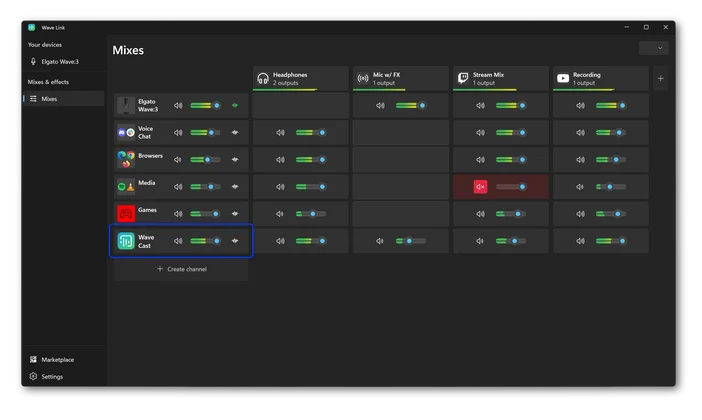Select Elgato Wave:3 under Your devices
The width and height of the screenshot is (702, 420).
tap(62, 62)
